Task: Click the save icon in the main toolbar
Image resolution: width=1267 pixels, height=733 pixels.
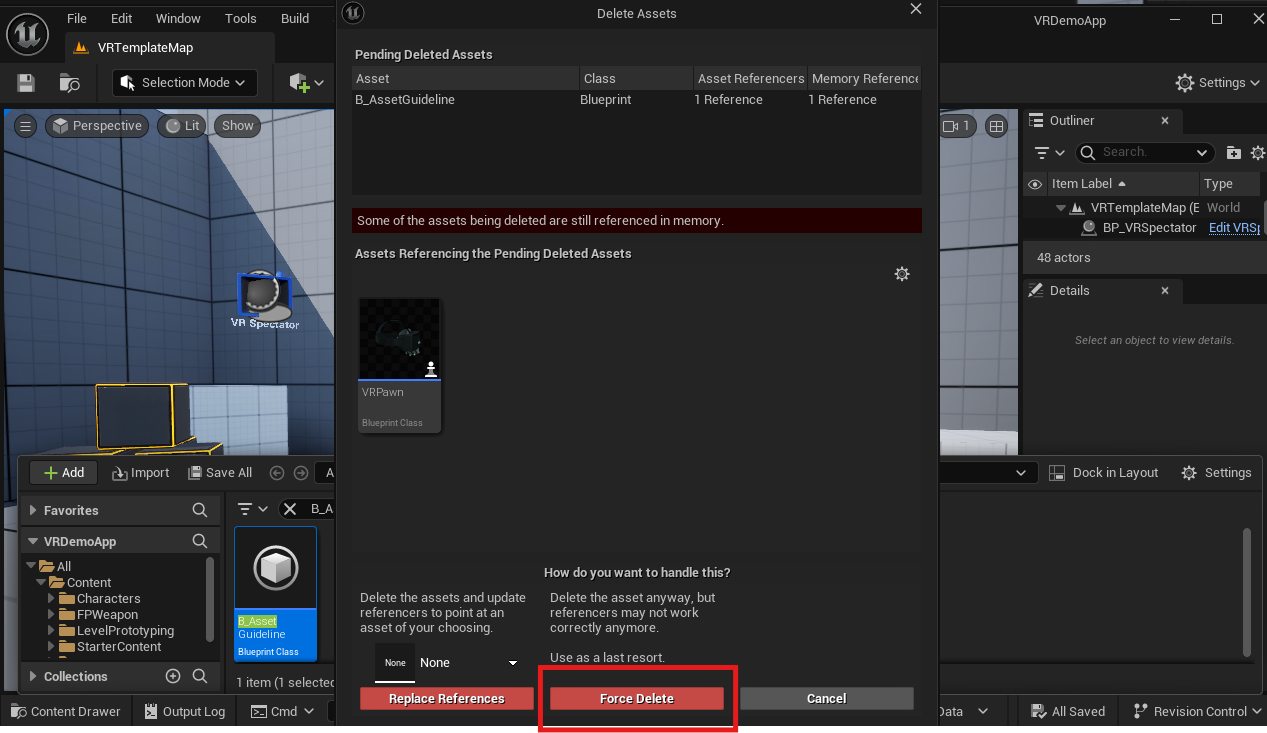Action: (x=26, y=83)
